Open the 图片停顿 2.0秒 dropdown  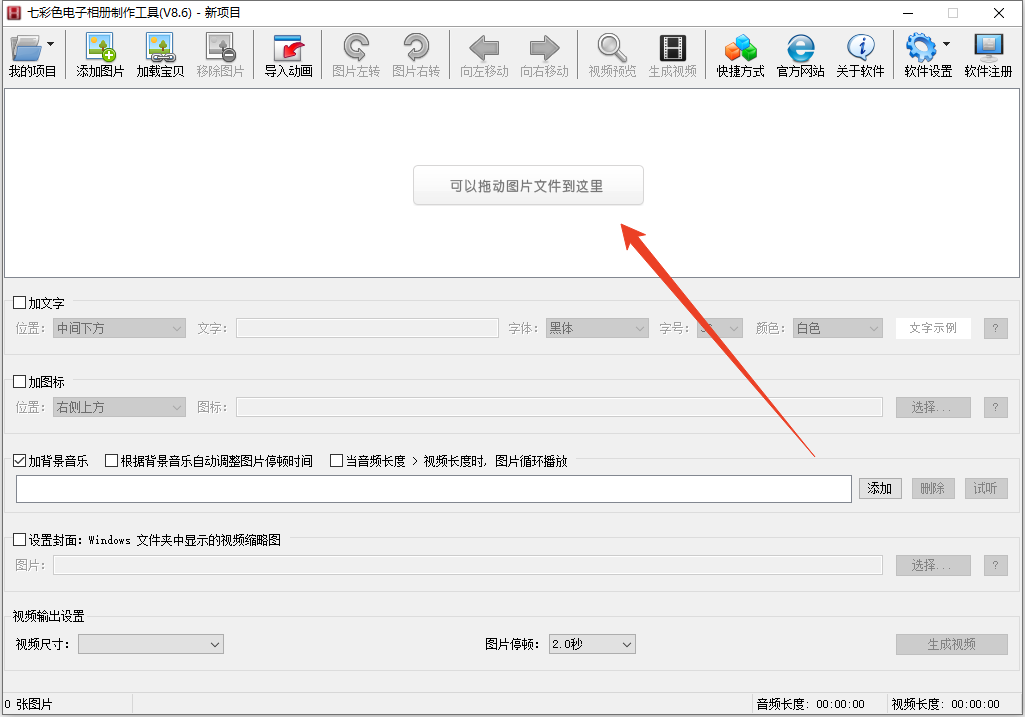(x=592, y=645)
